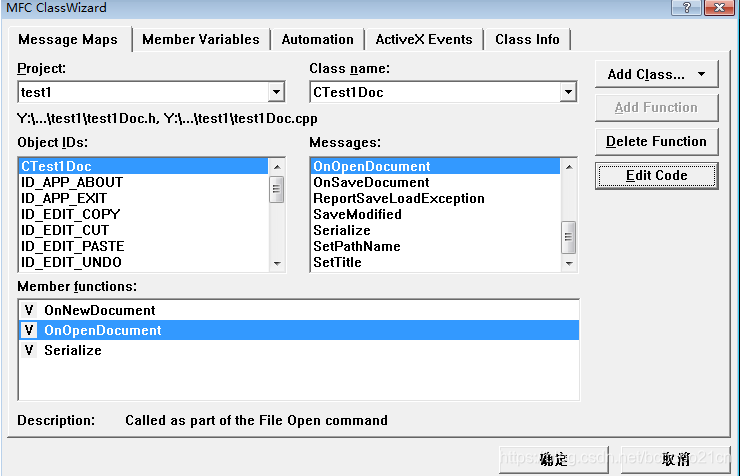Click the V icon beside OnNewDocument
The width and height of the screenshot is (741, 476).
click(x=29, y=310)
